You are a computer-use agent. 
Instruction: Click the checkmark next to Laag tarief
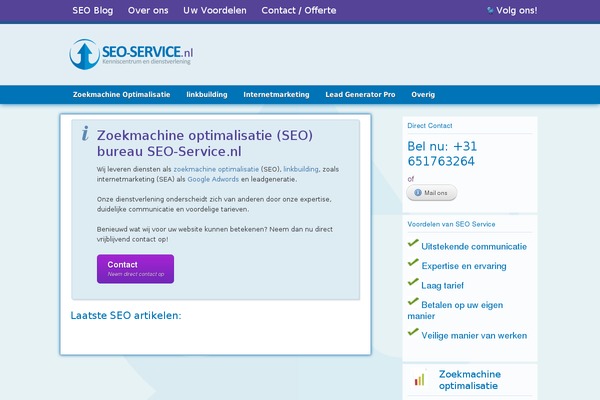(413, 283)
